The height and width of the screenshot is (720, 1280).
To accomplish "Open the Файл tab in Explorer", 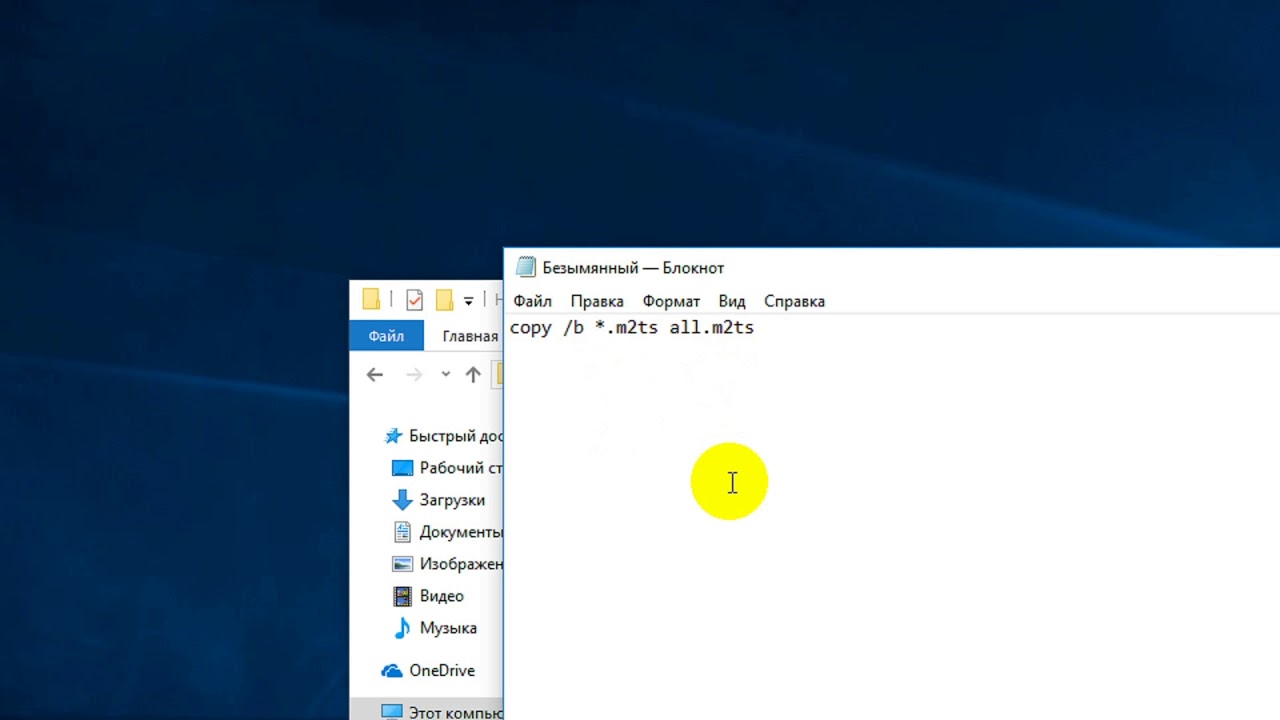I will (386, 336).
